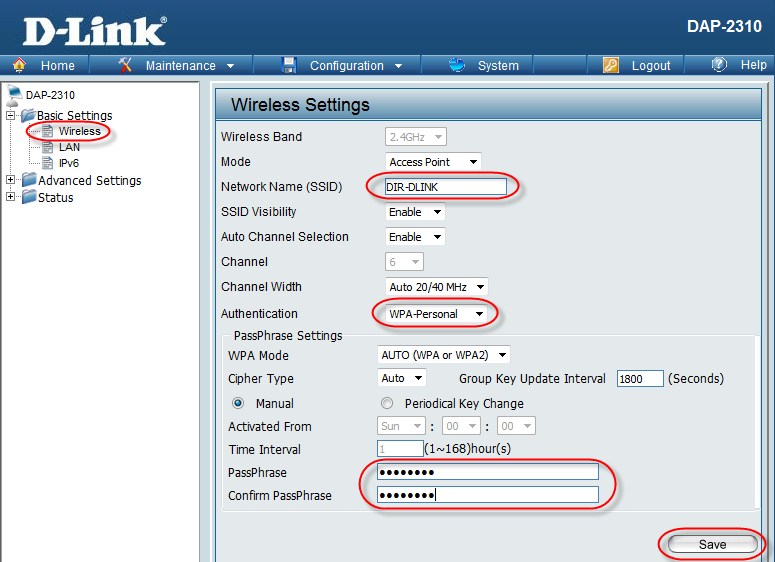This screenshot has height=562, width=775.
Task: Click the Time Interval input field
Action: pyautogui.click(x=400, y=448)
